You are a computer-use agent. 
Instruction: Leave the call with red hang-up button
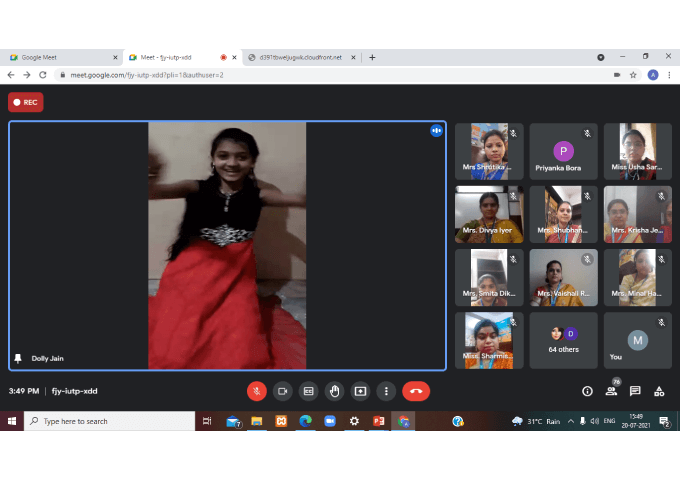coord(416,391)
